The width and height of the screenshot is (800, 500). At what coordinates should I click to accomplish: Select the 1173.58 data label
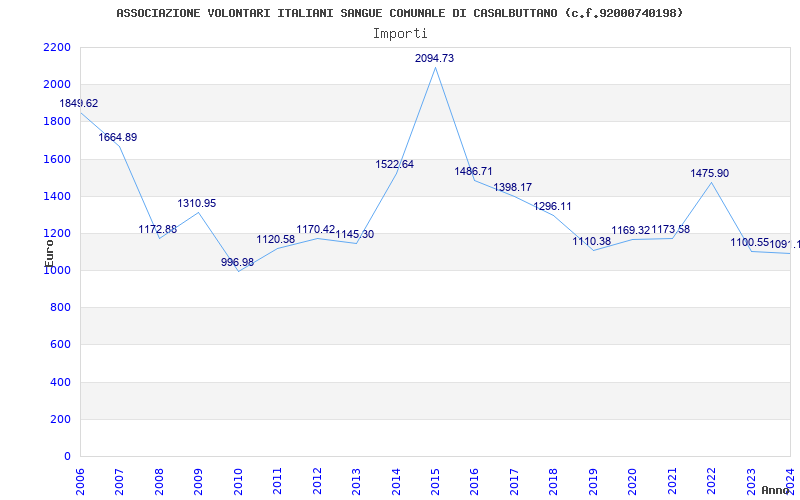671,230
